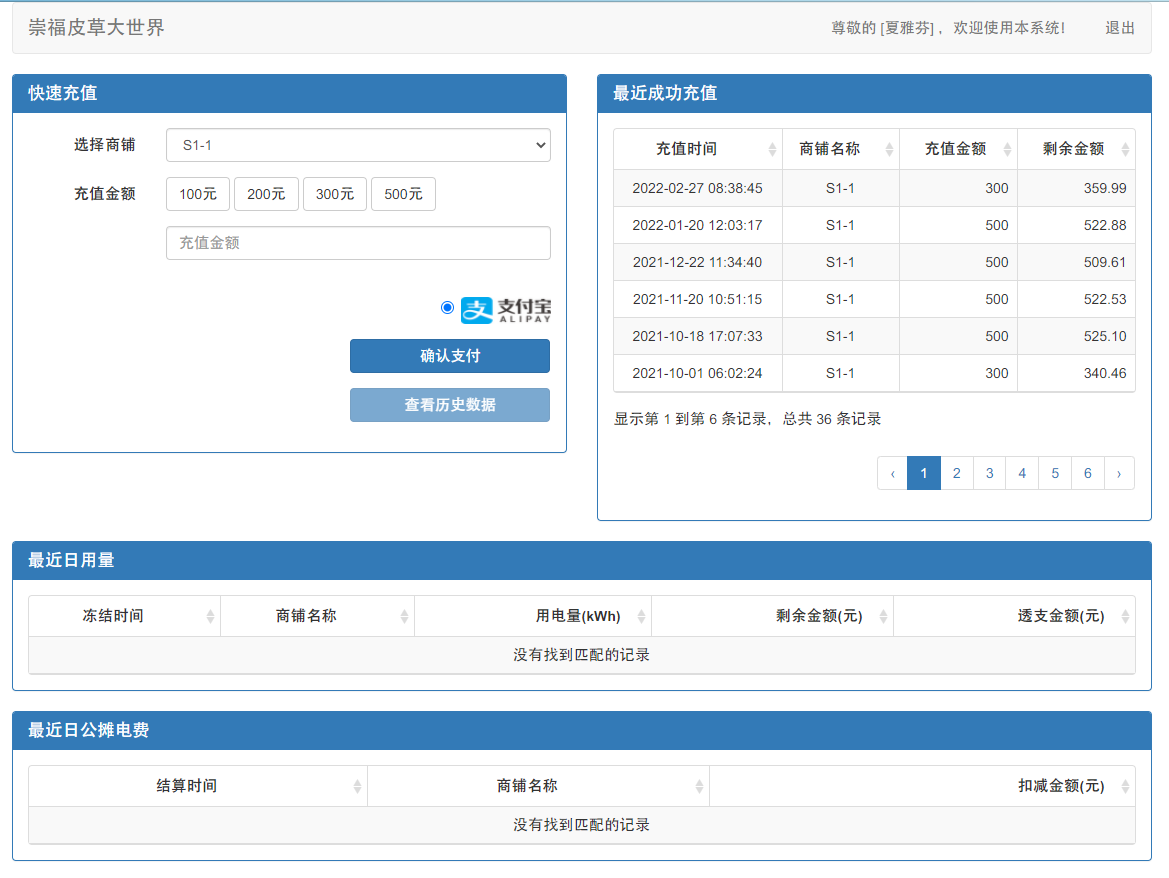The image size is (1169, 878).
Task: Go to page 3 of recharge records
Action: tap(989, 472)
